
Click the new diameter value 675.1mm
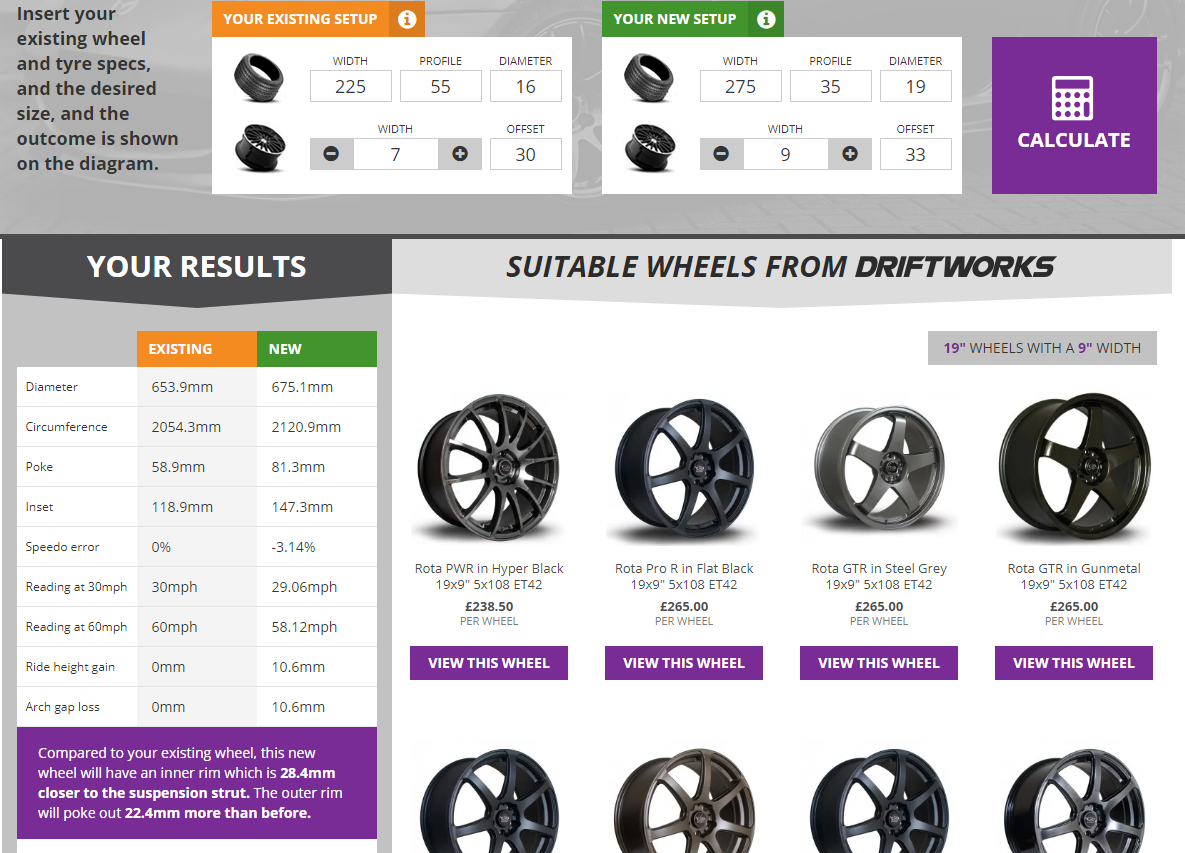point(302,387)
